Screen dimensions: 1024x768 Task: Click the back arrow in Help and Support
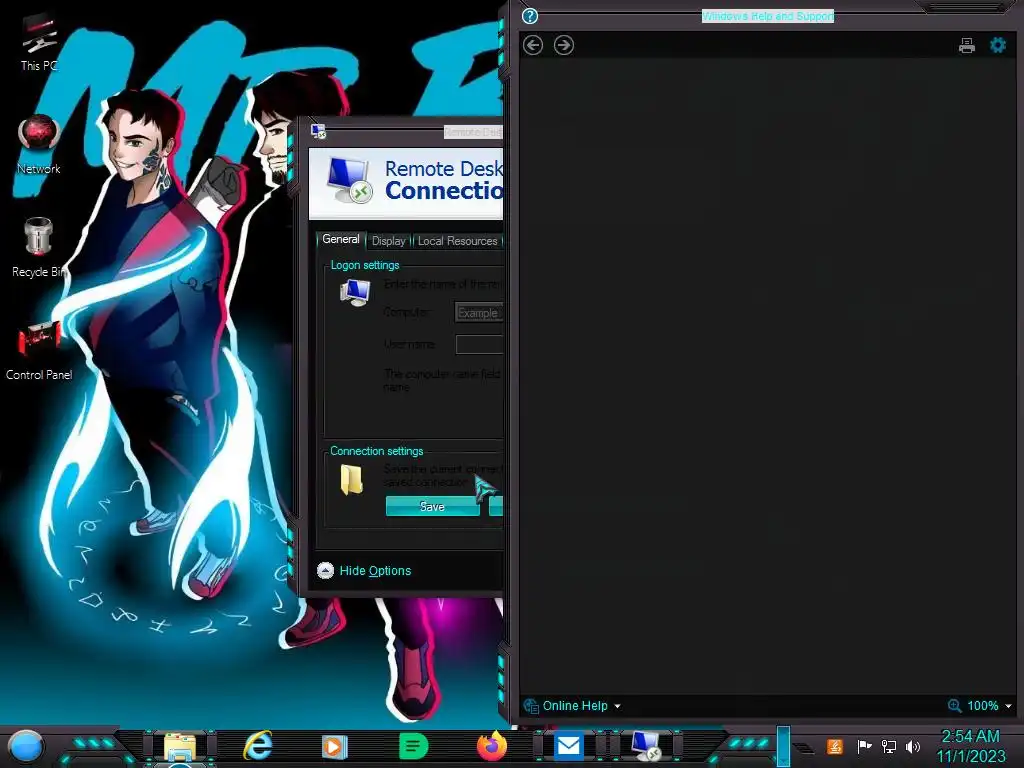pos(533,45)
